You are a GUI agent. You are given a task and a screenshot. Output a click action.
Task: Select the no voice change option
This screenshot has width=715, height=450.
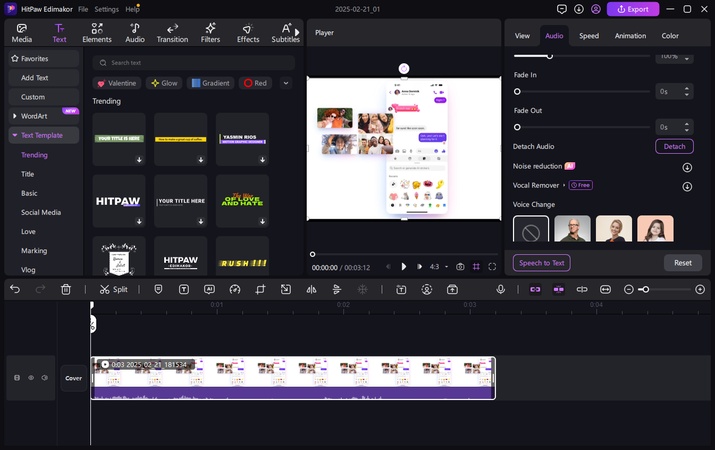[x=531, y=229]
